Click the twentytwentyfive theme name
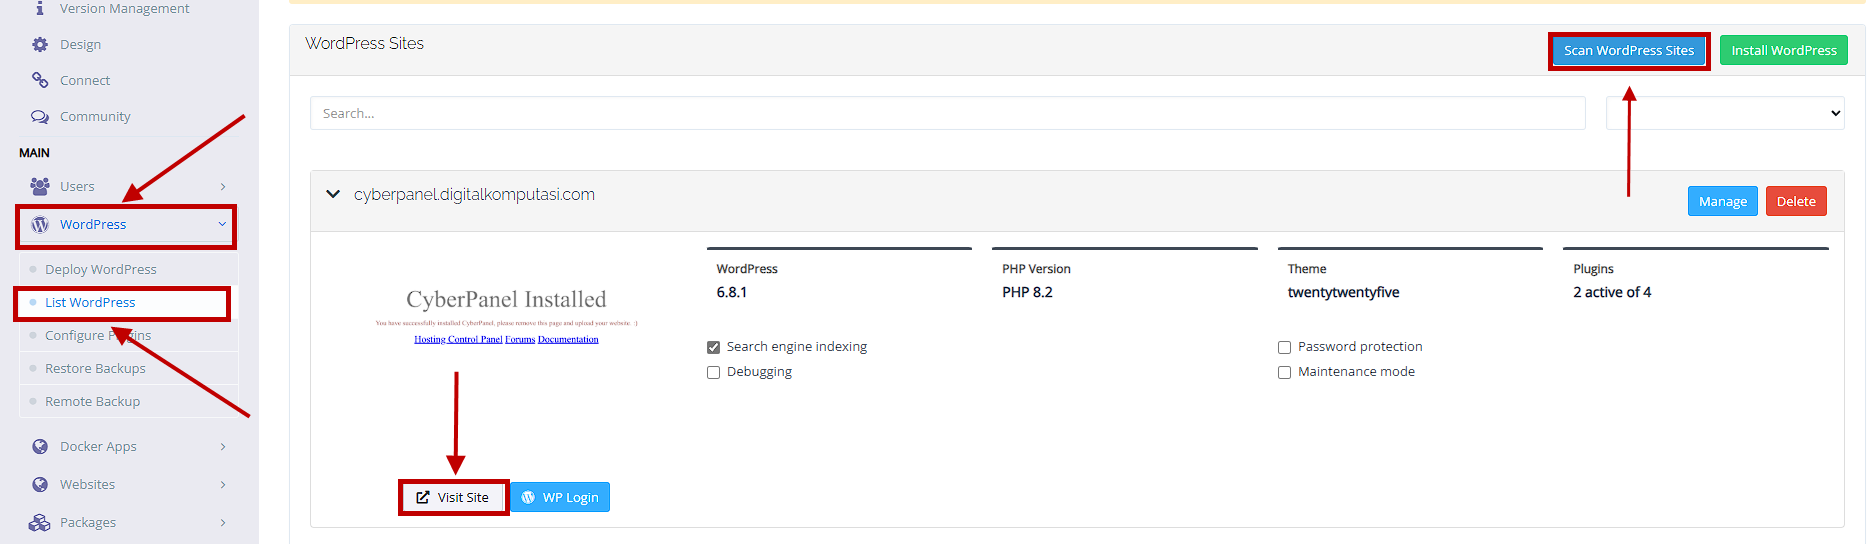Screen dimensions: 1876x544 pos(1343,292)
